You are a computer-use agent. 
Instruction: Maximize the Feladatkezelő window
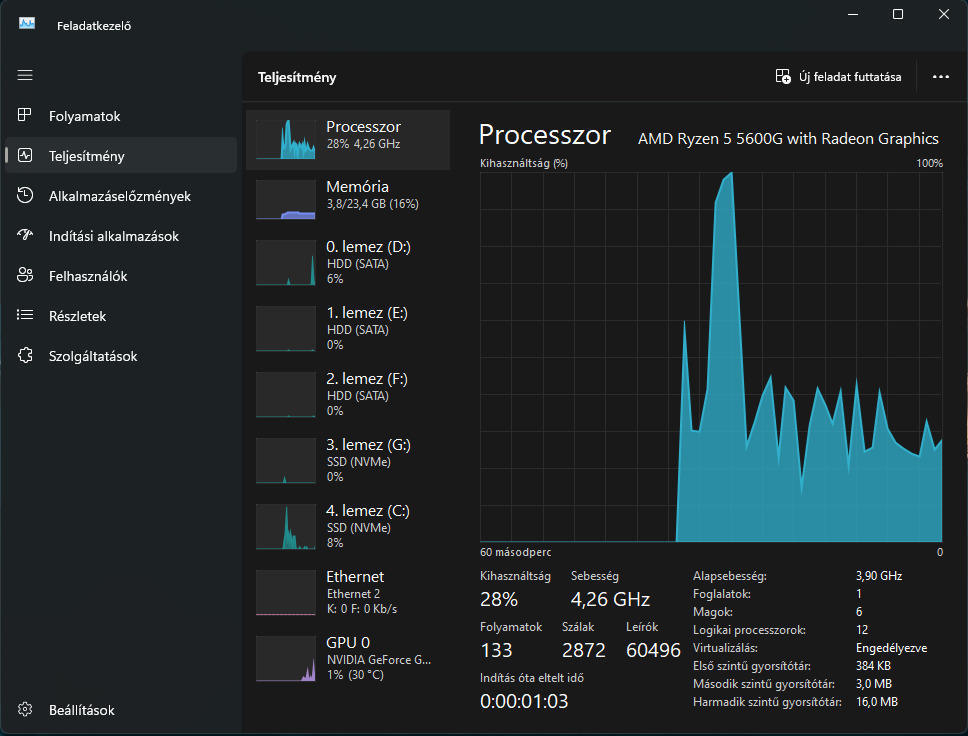pos(898,14)
